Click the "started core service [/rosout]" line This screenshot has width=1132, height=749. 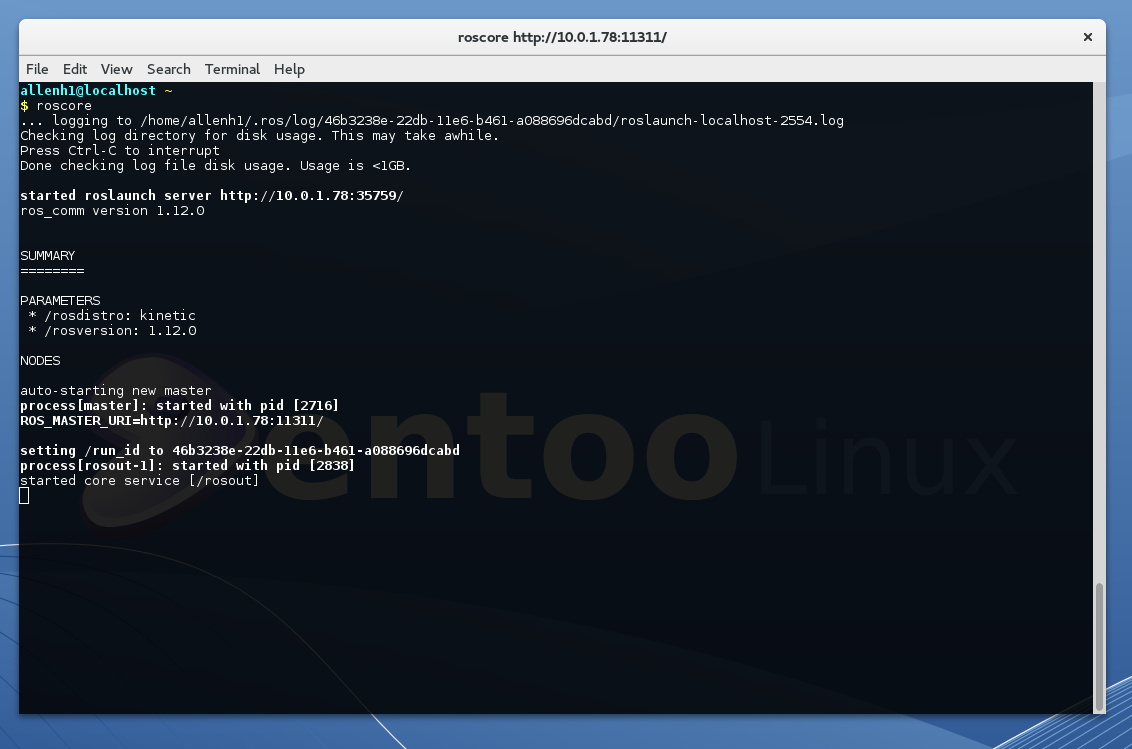[x=140, y=481]
